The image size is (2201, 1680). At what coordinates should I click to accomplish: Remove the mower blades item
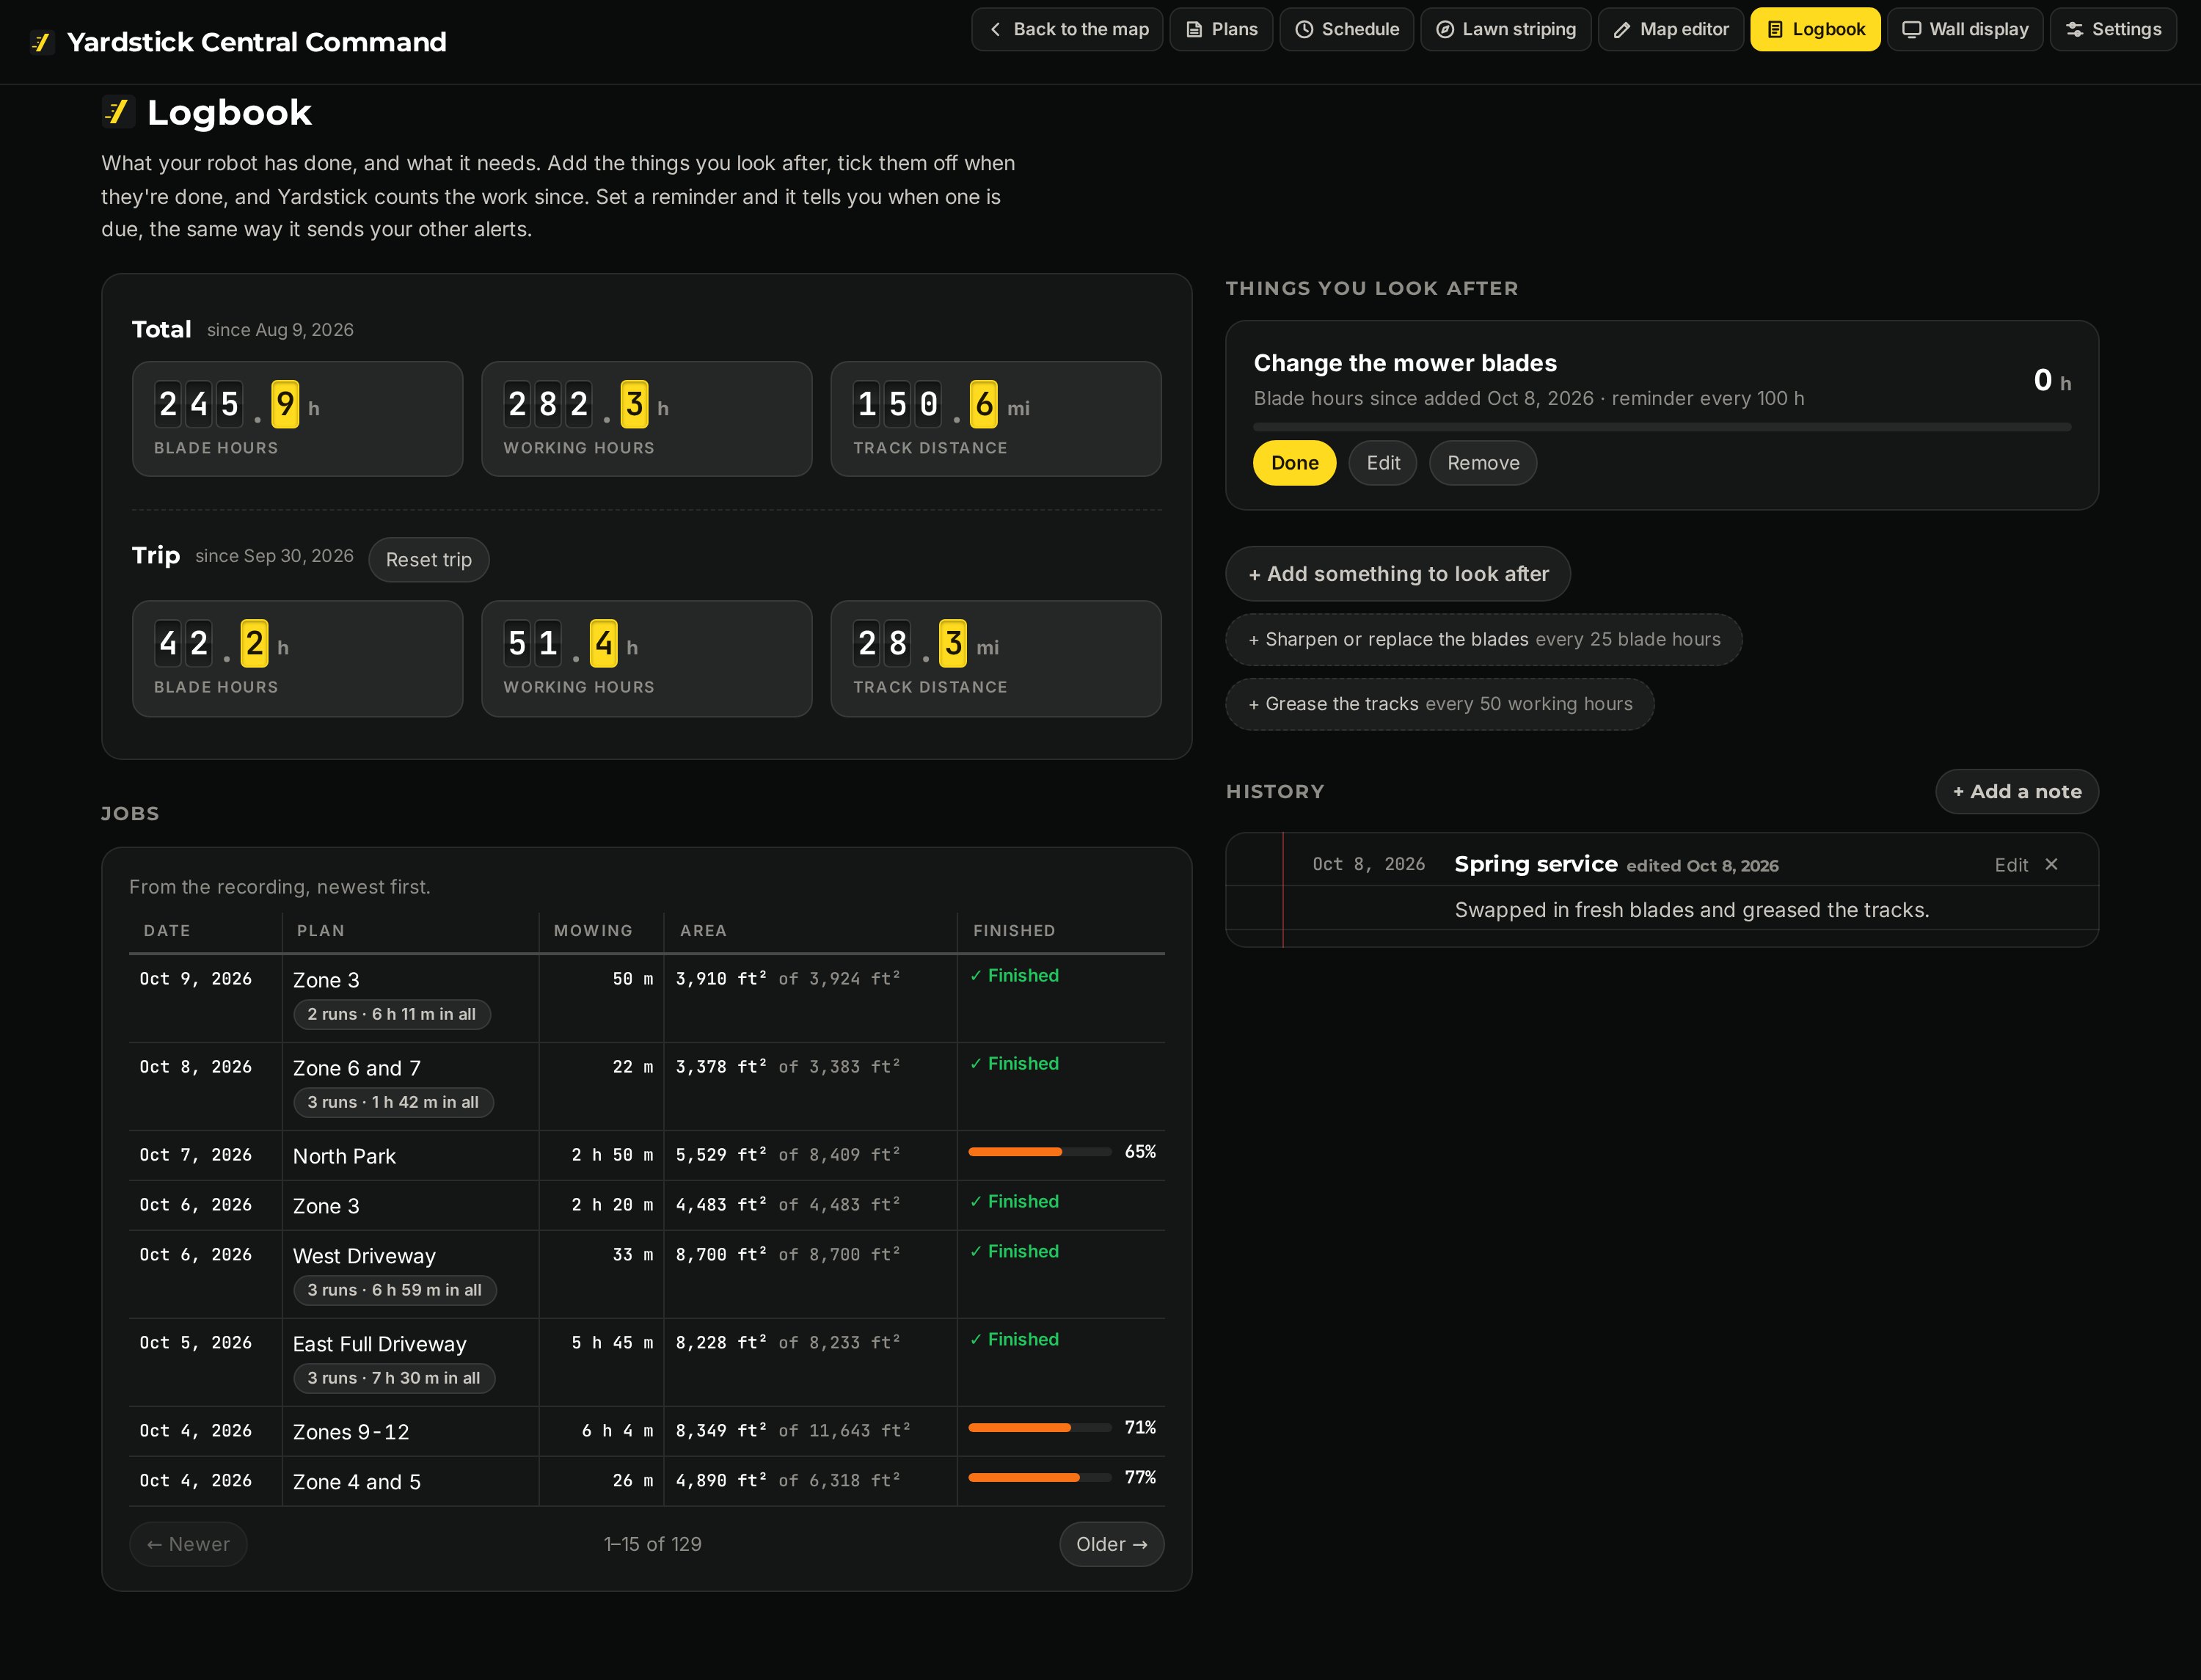point(1482,463)
